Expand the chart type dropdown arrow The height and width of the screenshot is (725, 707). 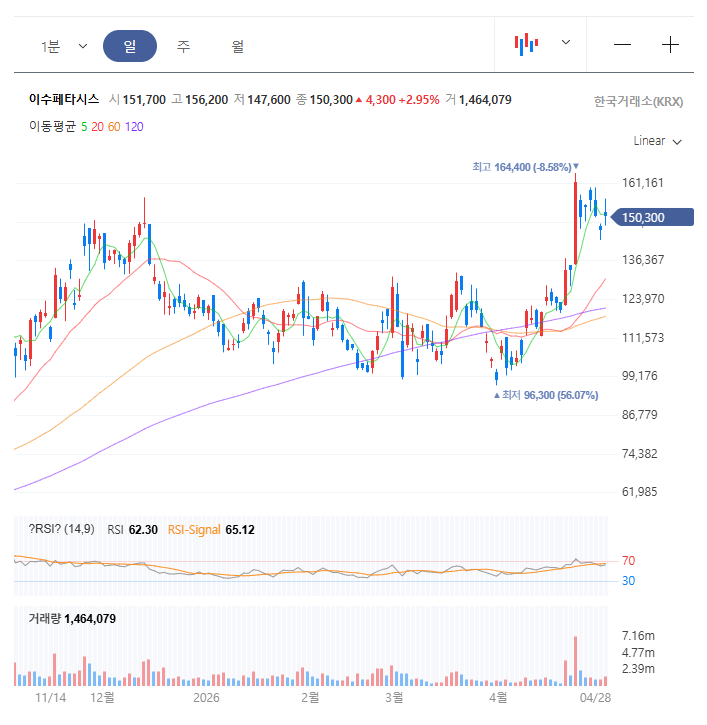click(x=566, y=43)
